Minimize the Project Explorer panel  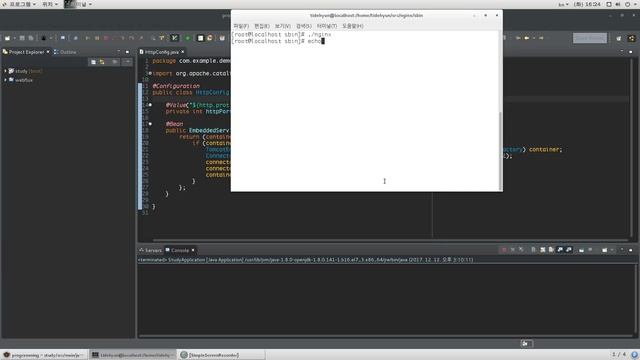119,52
